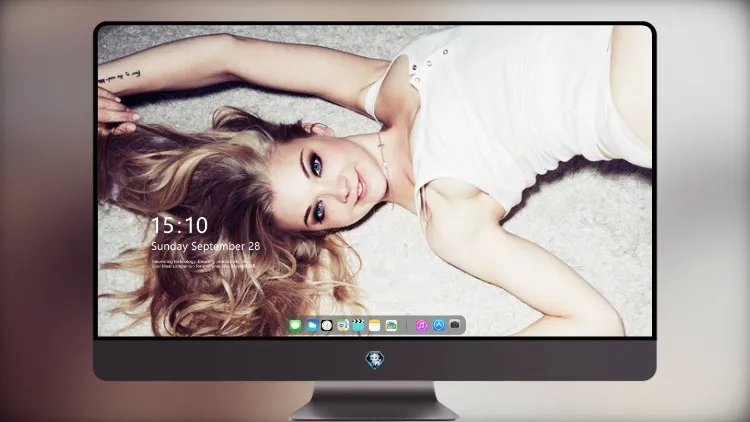The width and height of the screenshot is (750, 422).
Task: Open the yellow Notes app in dock
Action: [x=375, y=326]
